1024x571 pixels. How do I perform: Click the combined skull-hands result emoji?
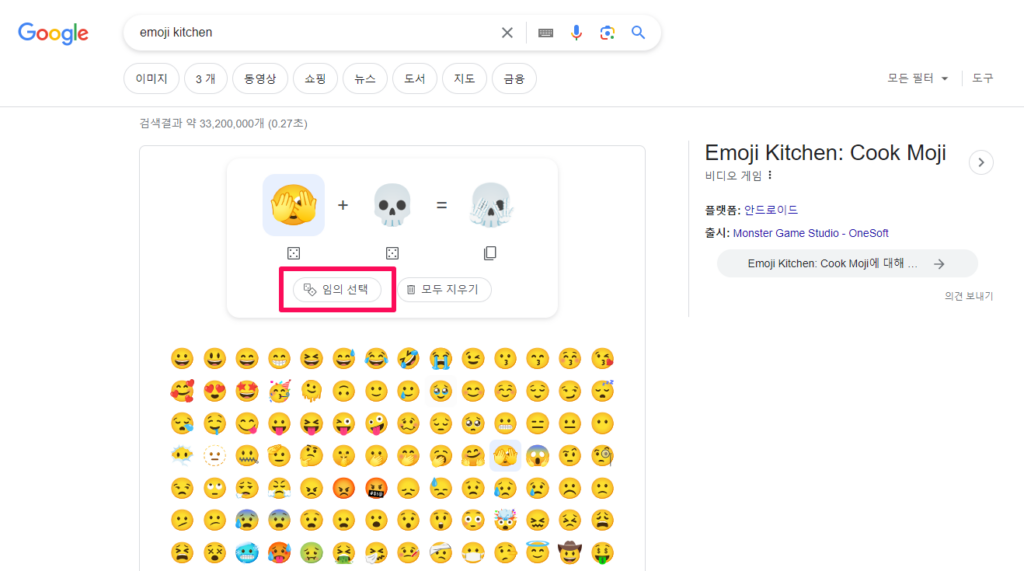coord(490,205)
